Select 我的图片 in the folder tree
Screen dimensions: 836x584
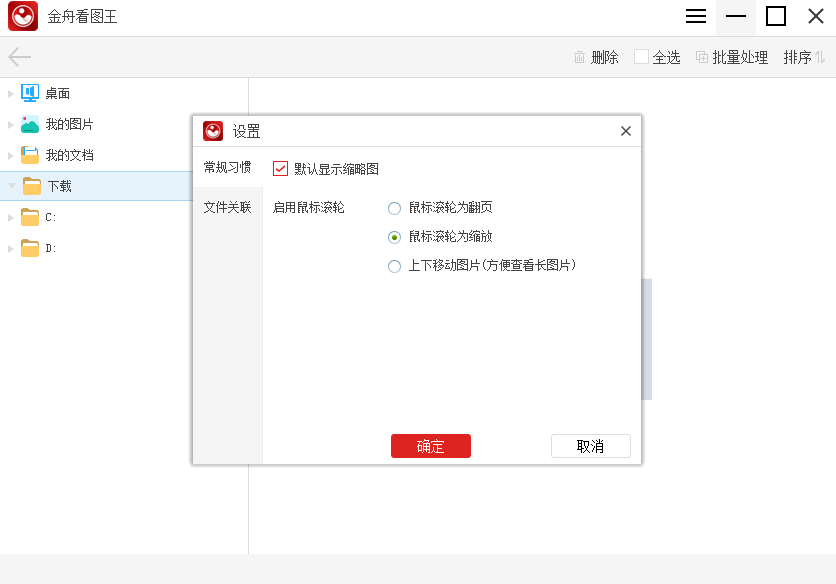click(69, 124)
